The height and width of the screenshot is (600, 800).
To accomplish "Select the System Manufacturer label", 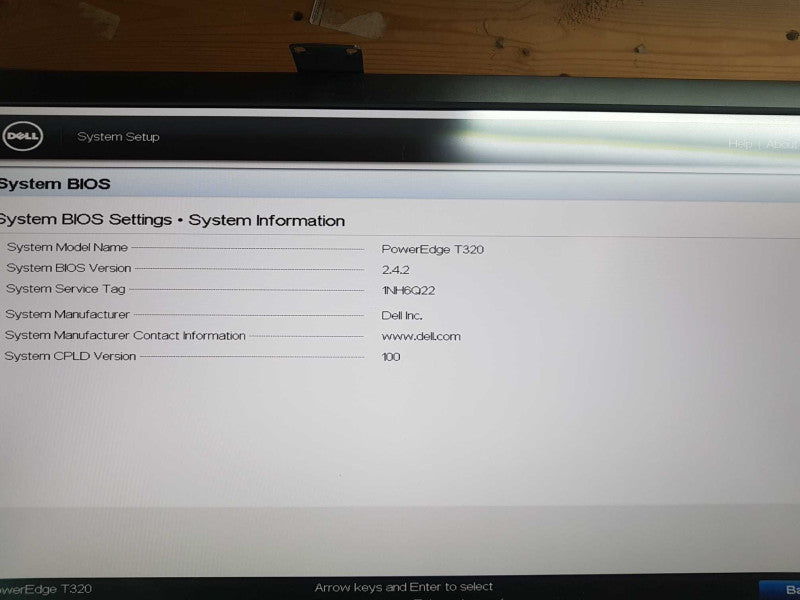I will [x=67, y=314].
